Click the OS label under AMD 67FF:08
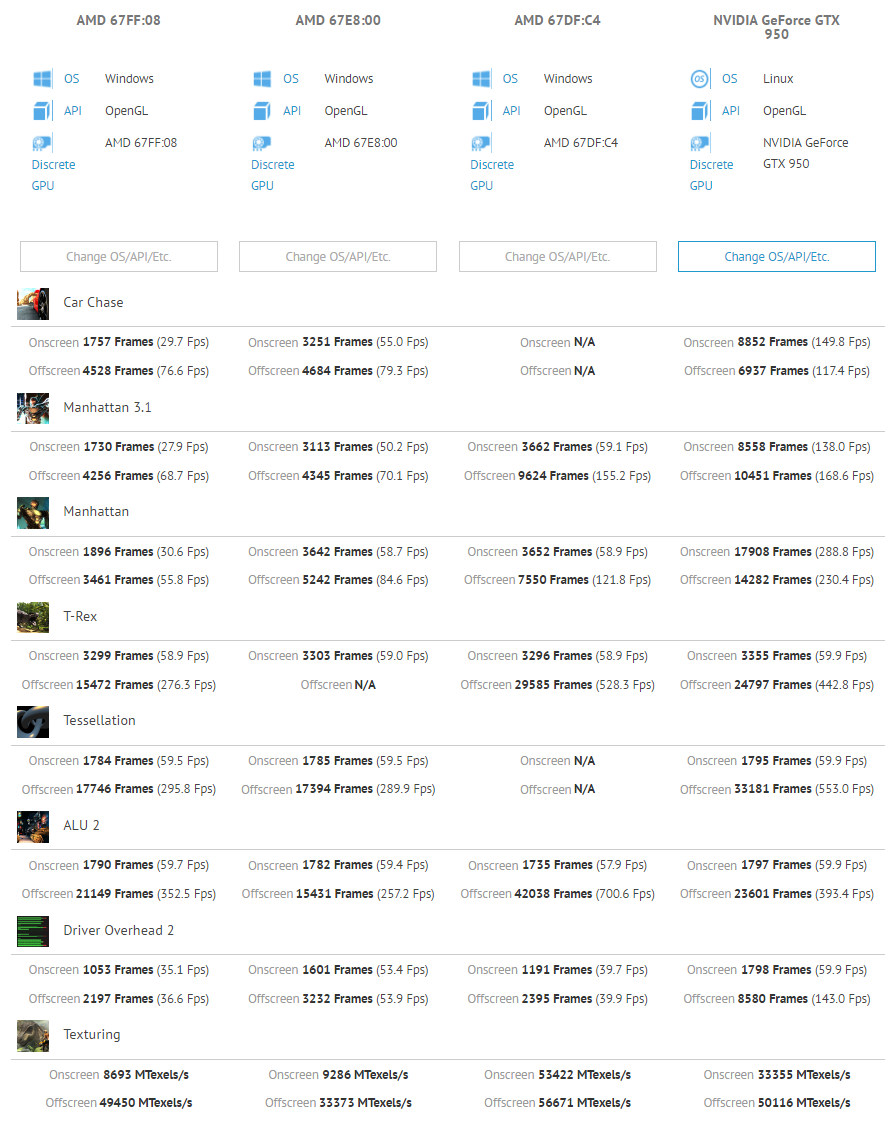The height and width of the screenshot is (1122, 885). [x=72, y=79]
